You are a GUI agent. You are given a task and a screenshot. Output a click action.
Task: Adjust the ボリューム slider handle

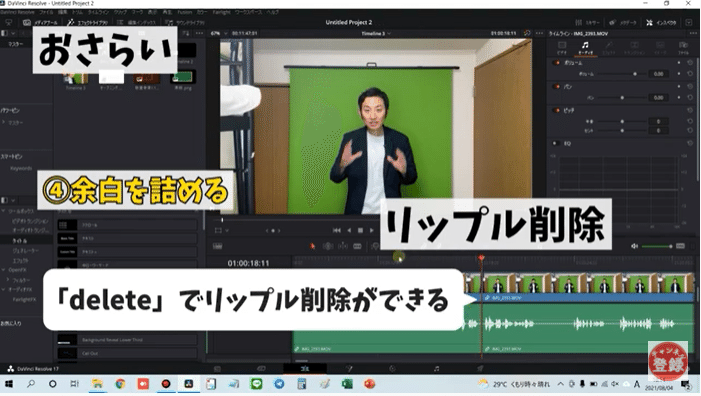(x=635, y=74)
